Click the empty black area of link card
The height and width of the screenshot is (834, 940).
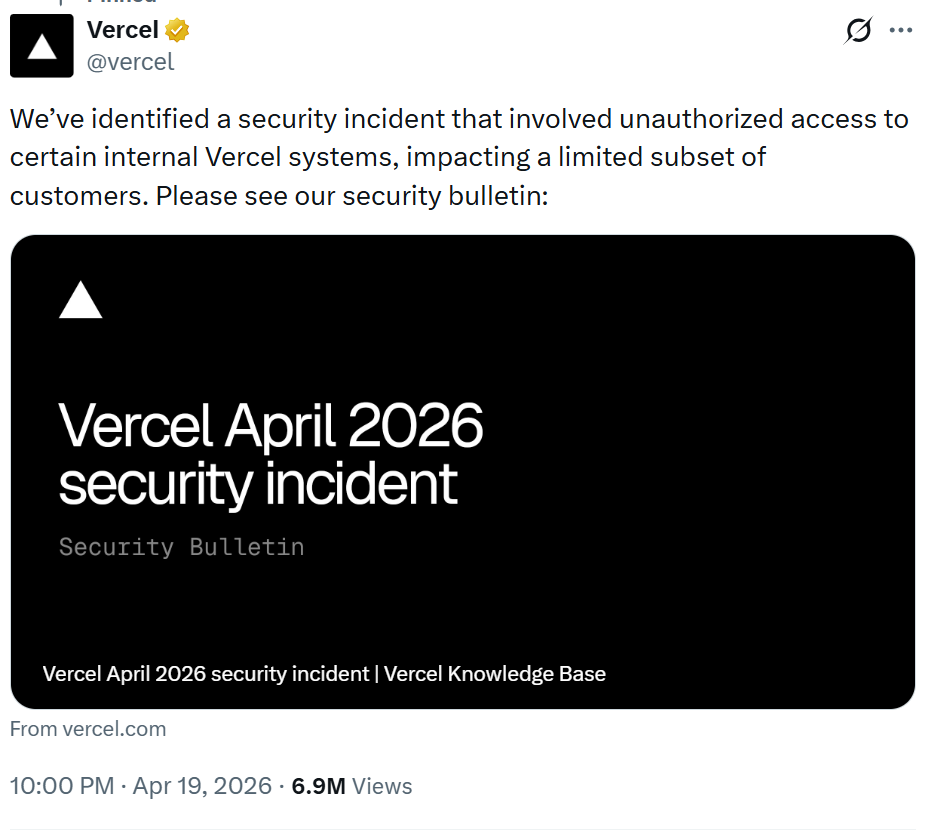[x=700, y=450]
